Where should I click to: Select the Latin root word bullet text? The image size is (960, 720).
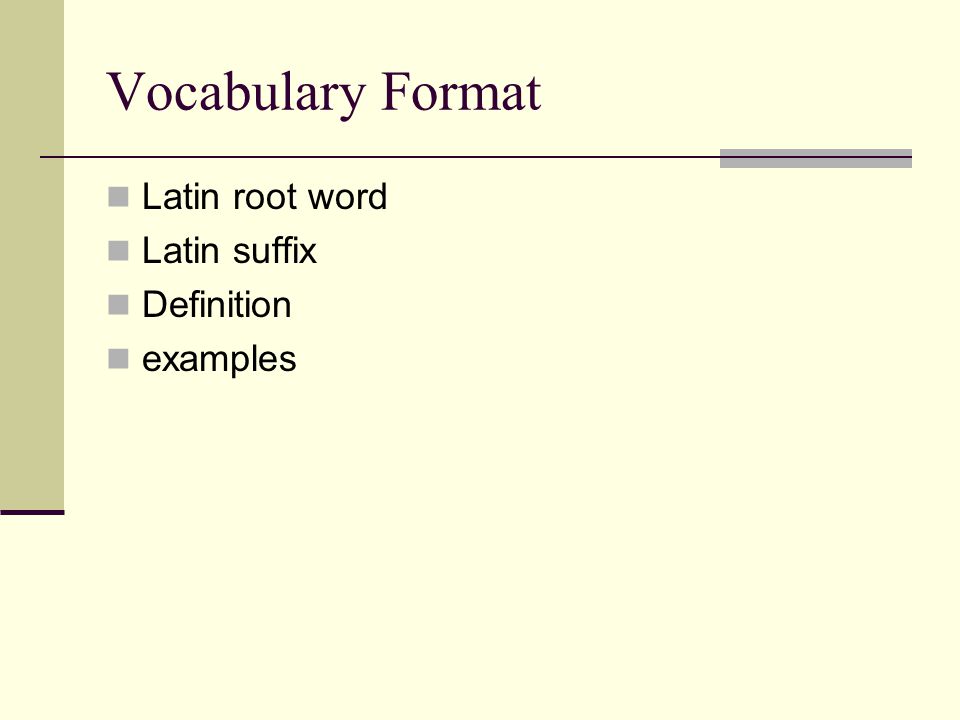[264, 197]
